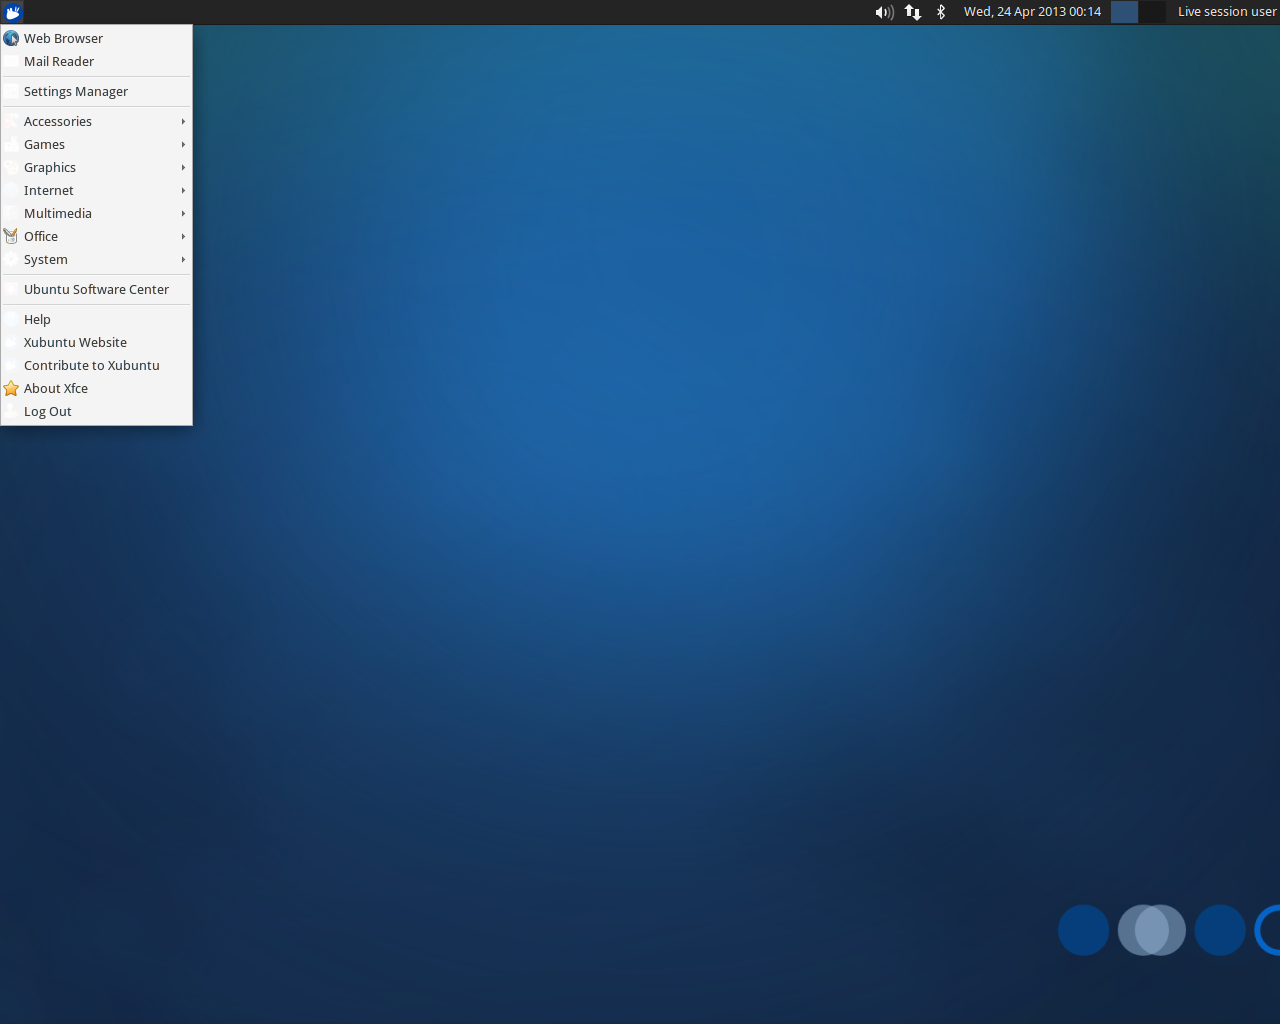Click the Office category icon
The image size is (1280, 1024).
[x=11, y=236]
